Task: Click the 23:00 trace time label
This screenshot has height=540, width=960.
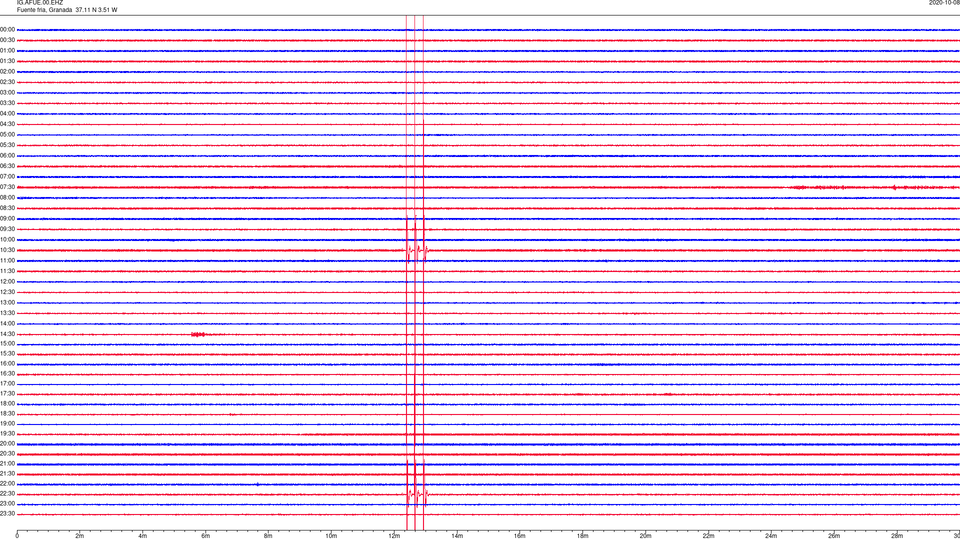Action: (7, 504)
